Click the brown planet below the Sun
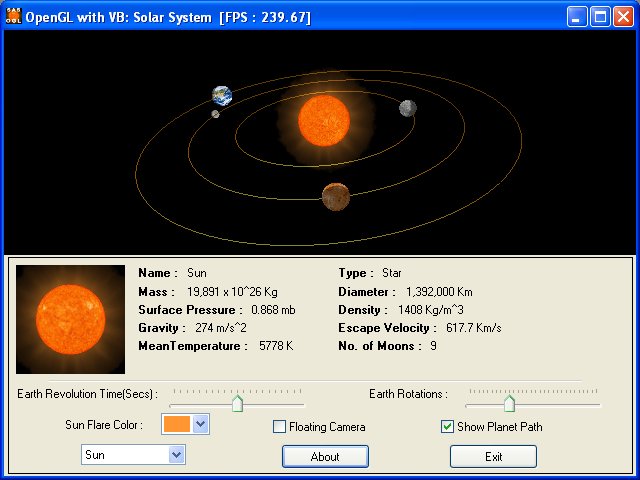This screenshot has width=640, height=480. coord(335,196)
